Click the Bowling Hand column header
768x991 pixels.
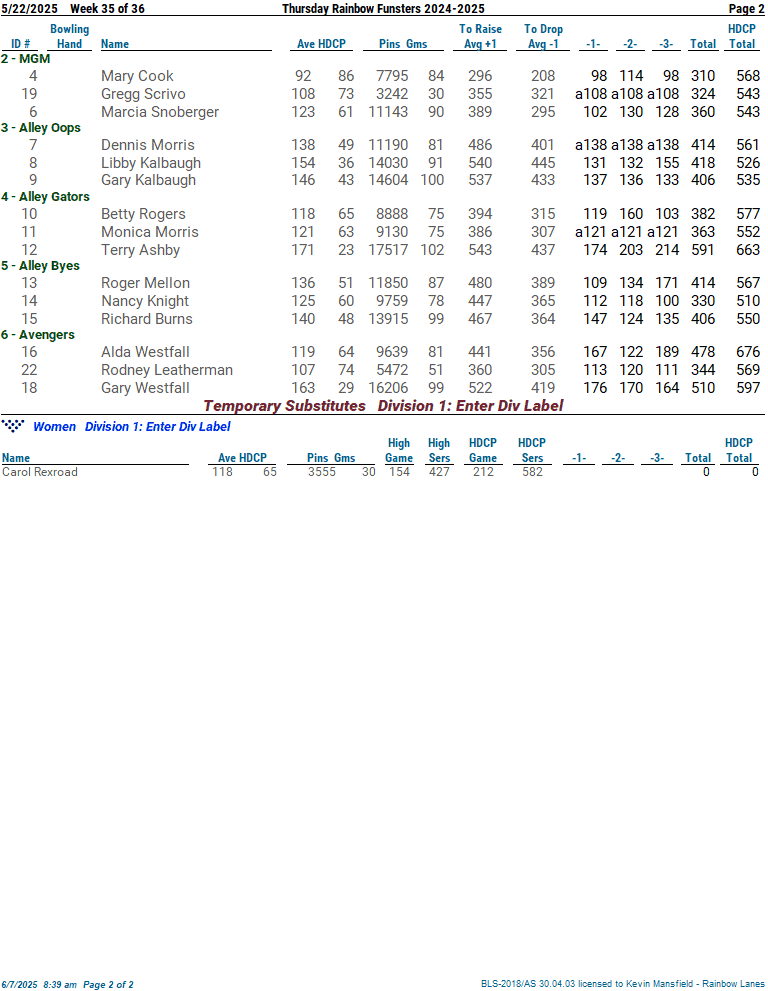coord(70,37)
